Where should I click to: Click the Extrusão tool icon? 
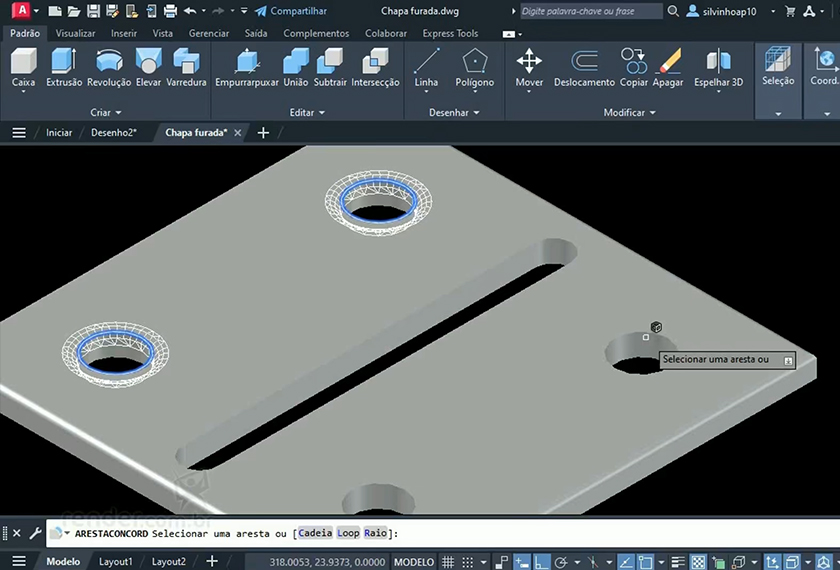(x=64, y=62)
